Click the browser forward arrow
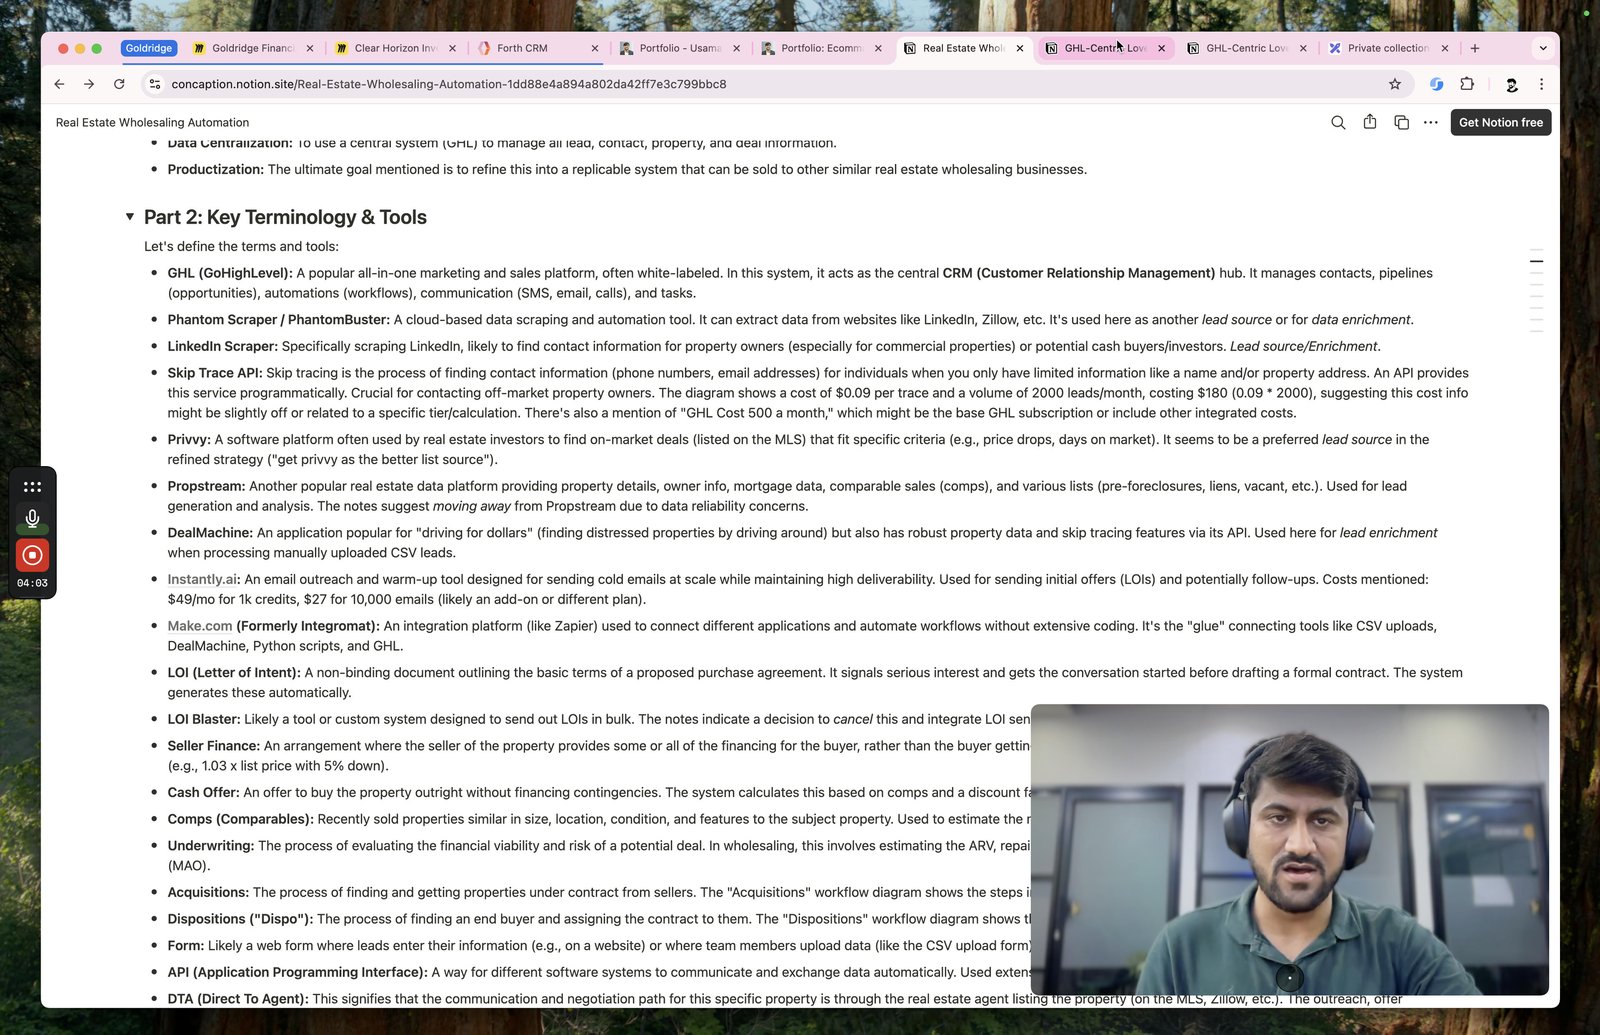 (x=89, y=84)
